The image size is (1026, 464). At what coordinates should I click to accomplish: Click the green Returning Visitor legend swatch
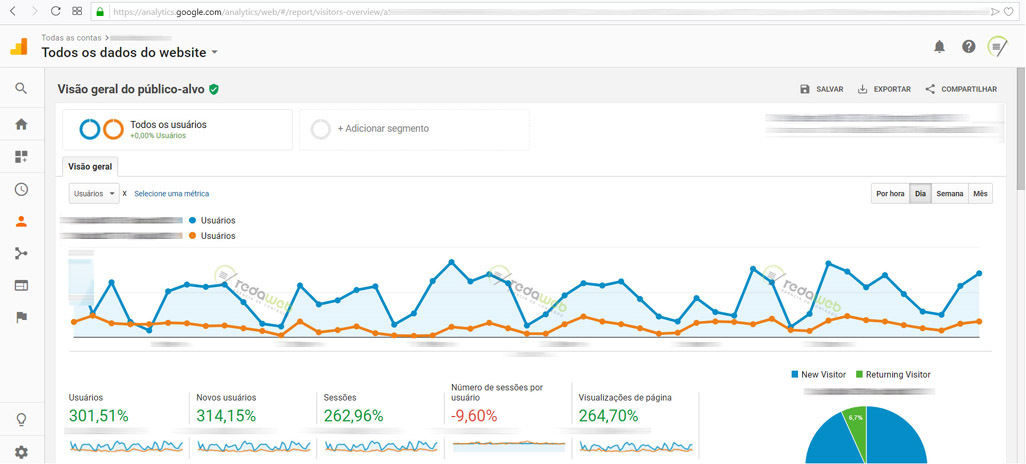858,374
